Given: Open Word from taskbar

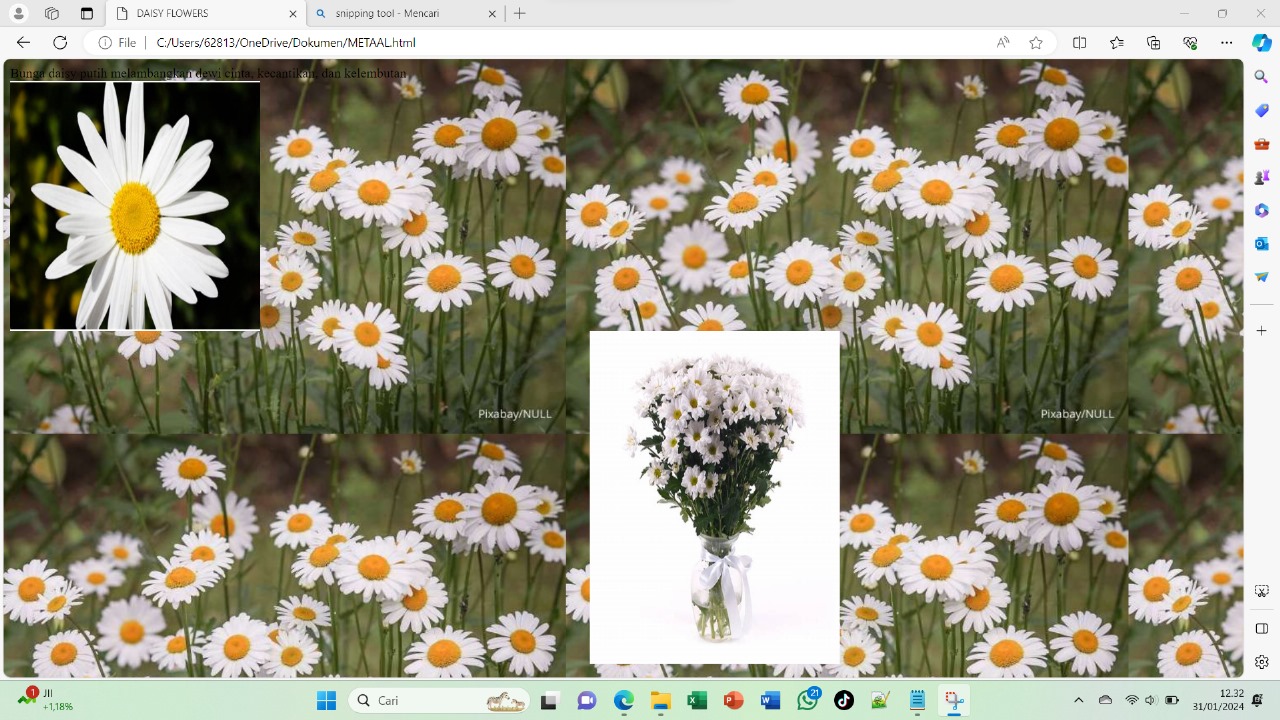Looking at the screenshot, I should coord(770,701).
